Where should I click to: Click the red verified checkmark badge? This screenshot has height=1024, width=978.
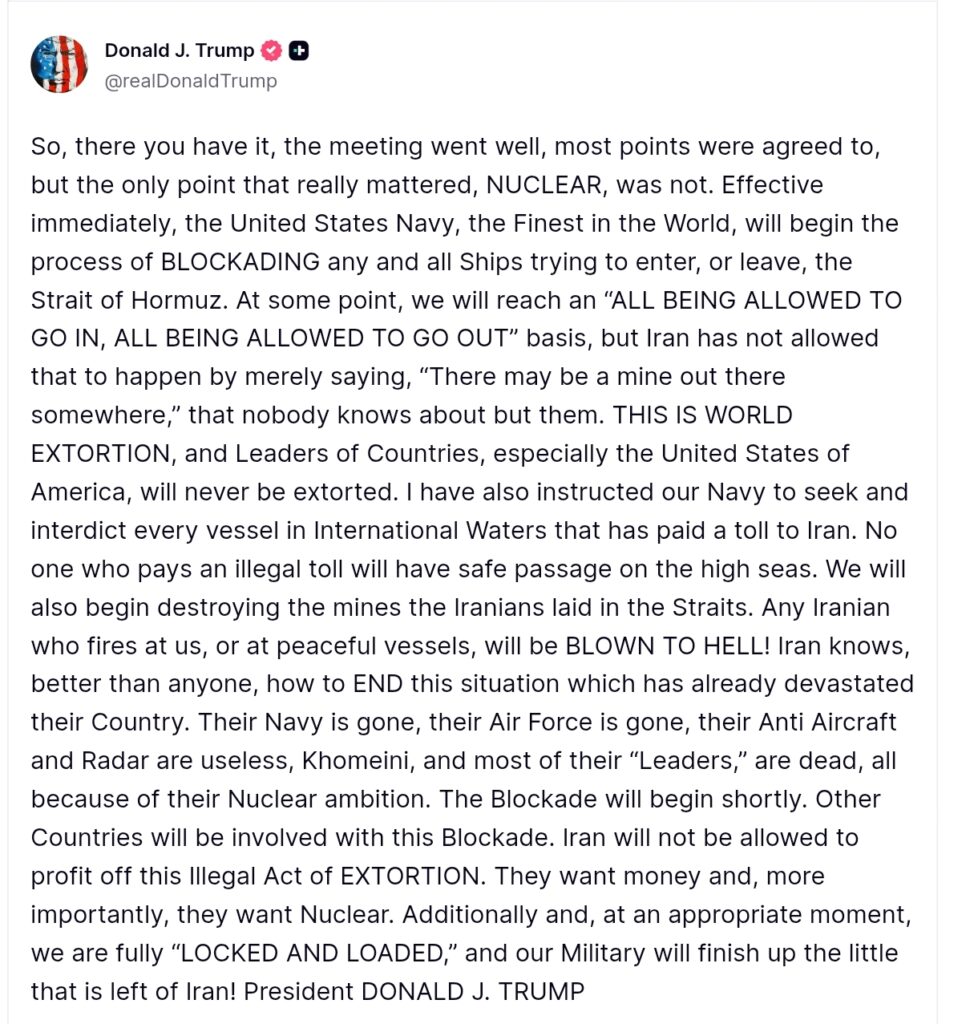(x=271, y=50)
